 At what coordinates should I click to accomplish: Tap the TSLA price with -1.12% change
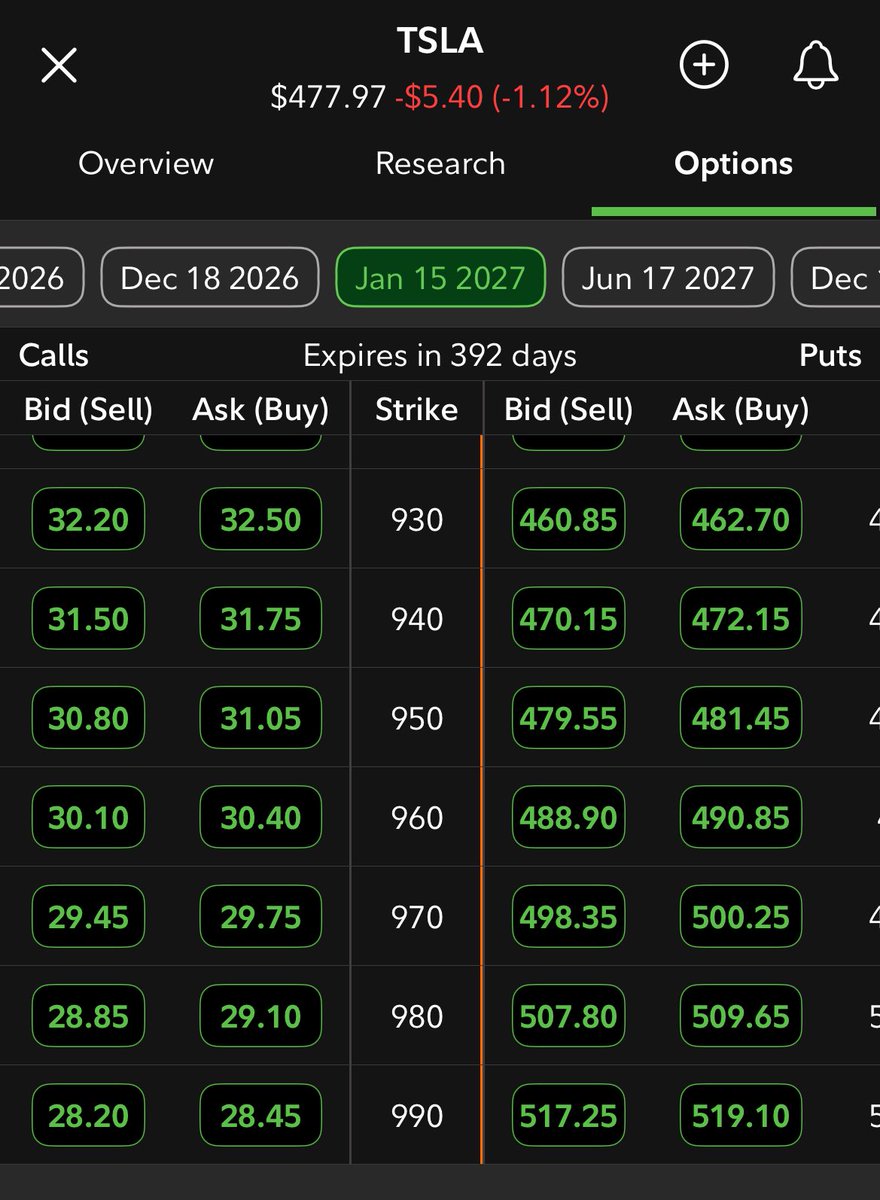[x=440, y=99]
